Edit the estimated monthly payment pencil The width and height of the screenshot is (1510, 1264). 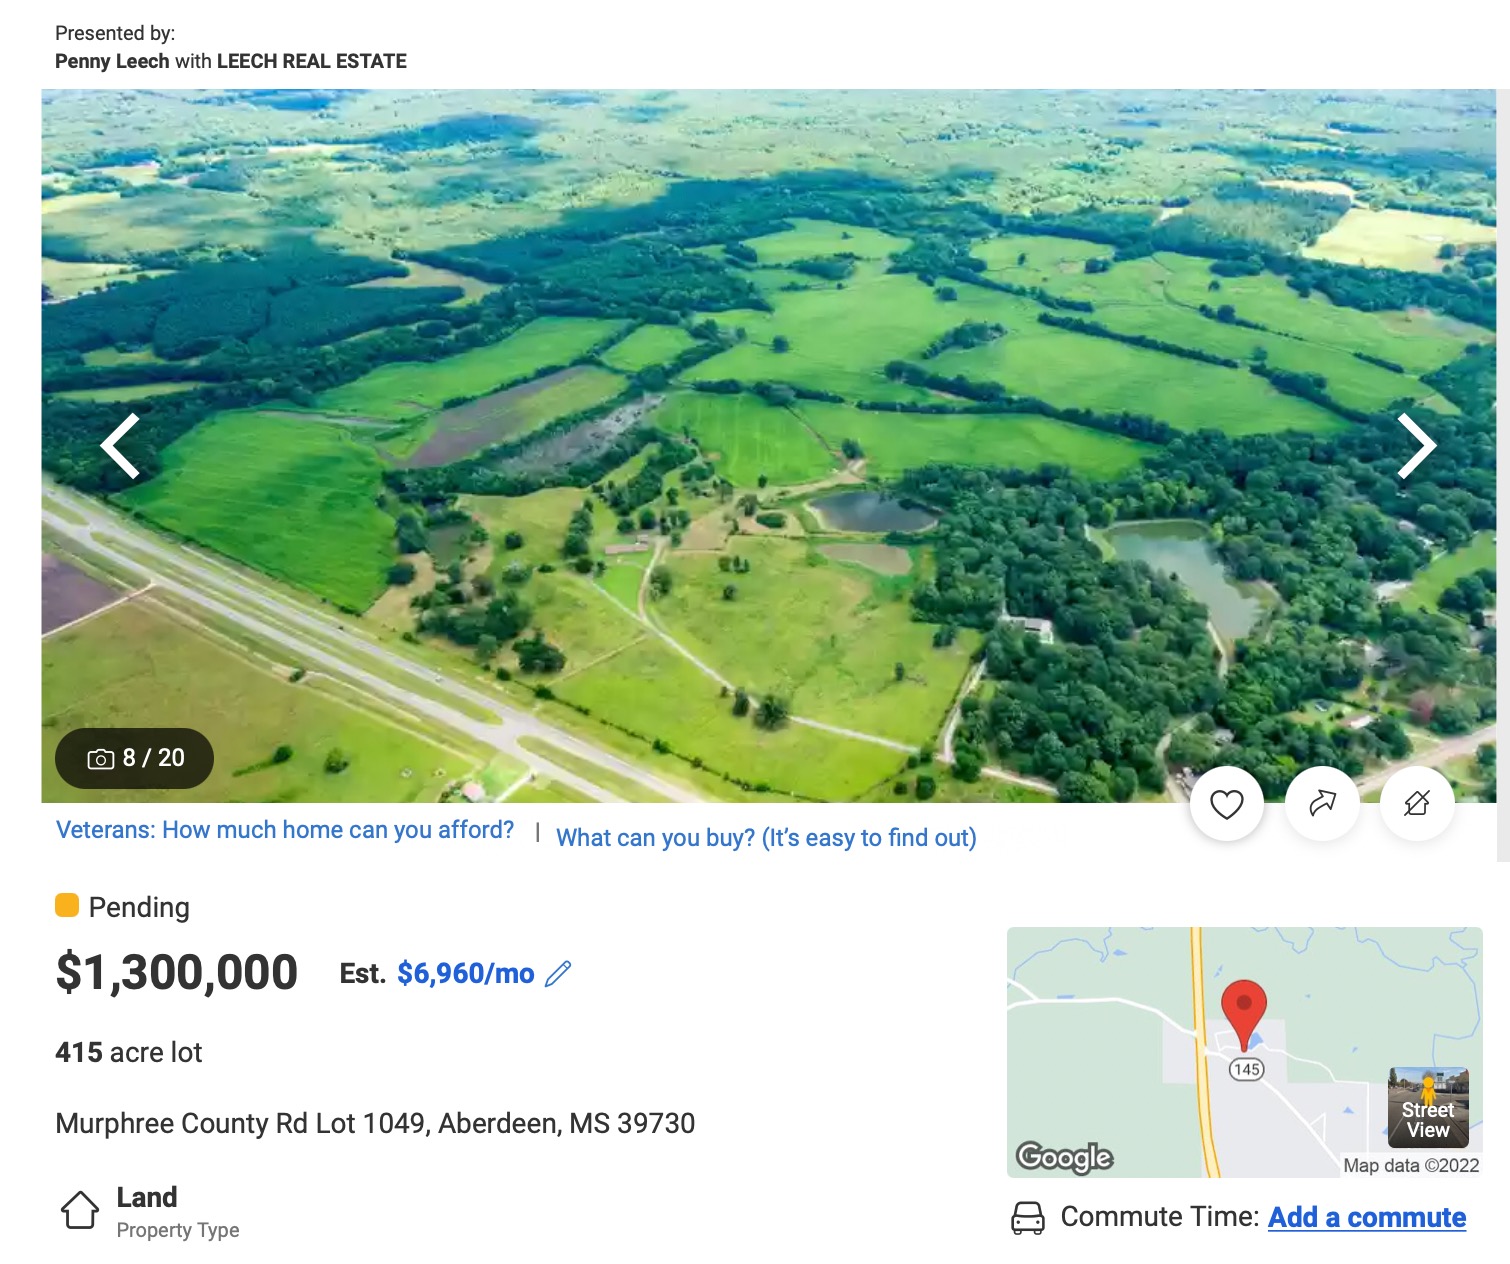(x=558, y=974)
